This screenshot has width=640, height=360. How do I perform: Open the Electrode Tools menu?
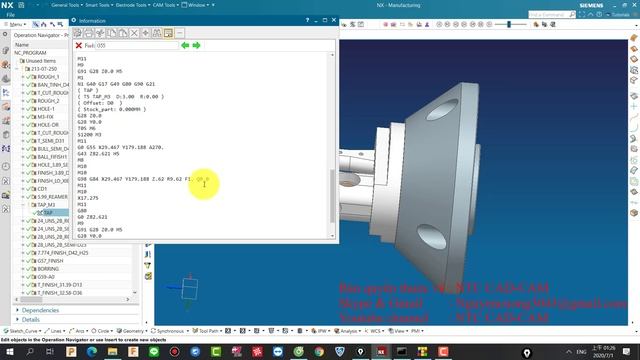point(133,5)
